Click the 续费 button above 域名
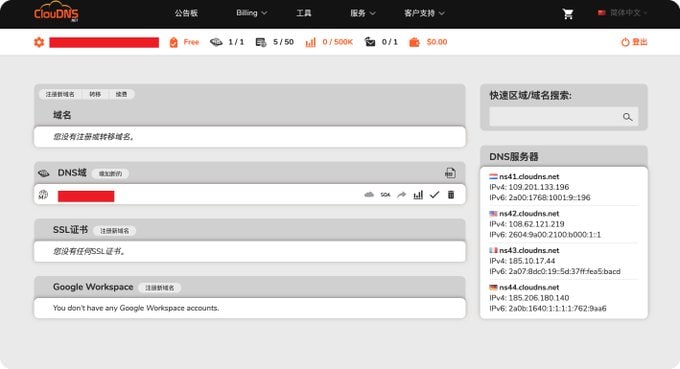The image size is (680, 369). click(x=121, y=94)
